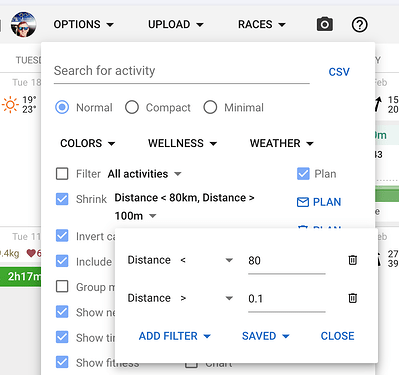Open the OPTIONS menu

coord(84,24)
